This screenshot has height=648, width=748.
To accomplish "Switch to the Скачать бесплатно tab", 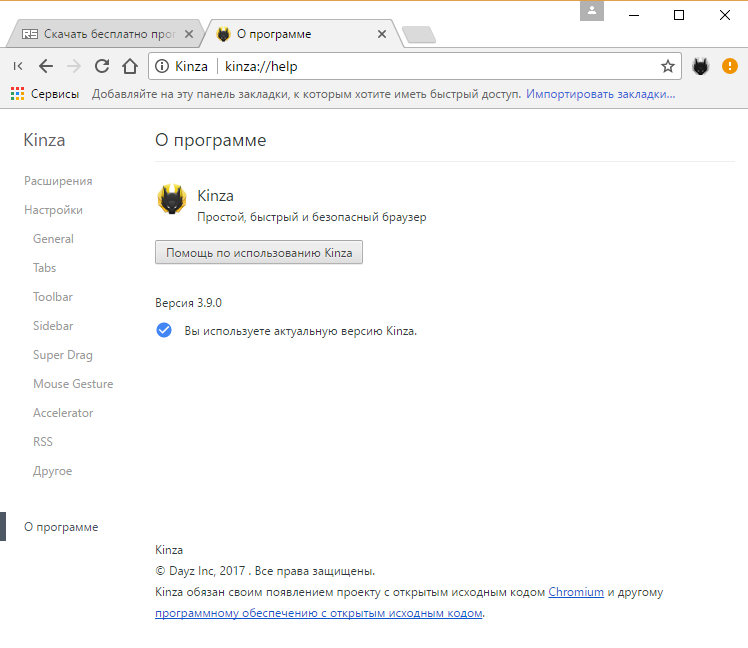I will [100, 34].
